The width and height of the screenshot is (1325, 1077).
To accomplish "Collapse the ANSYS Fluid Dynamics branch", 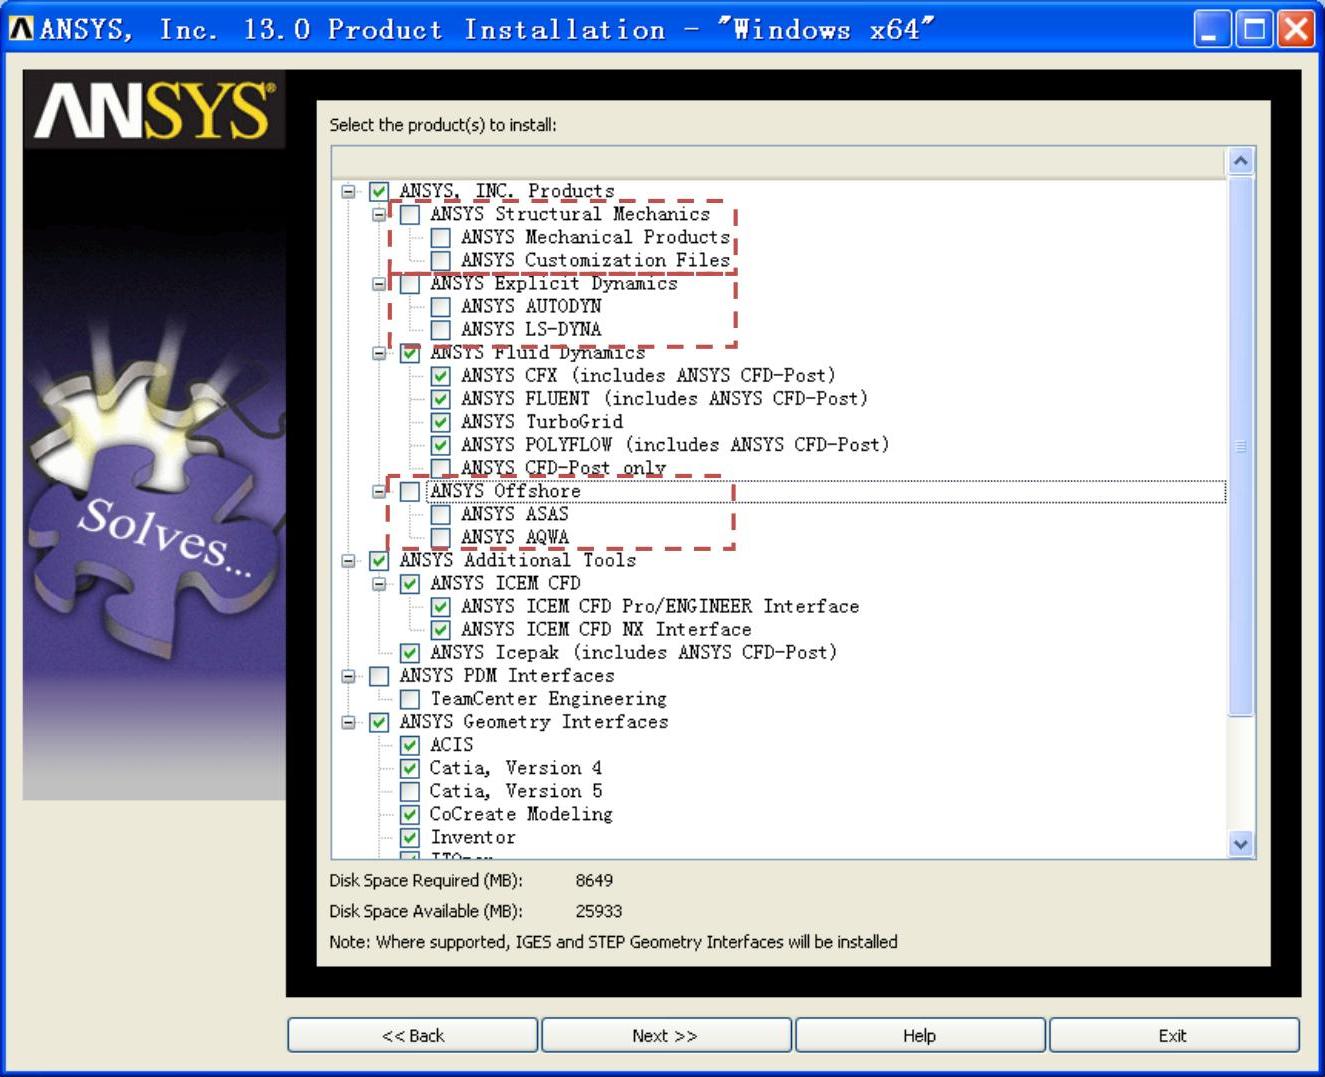I will [379, 353].
